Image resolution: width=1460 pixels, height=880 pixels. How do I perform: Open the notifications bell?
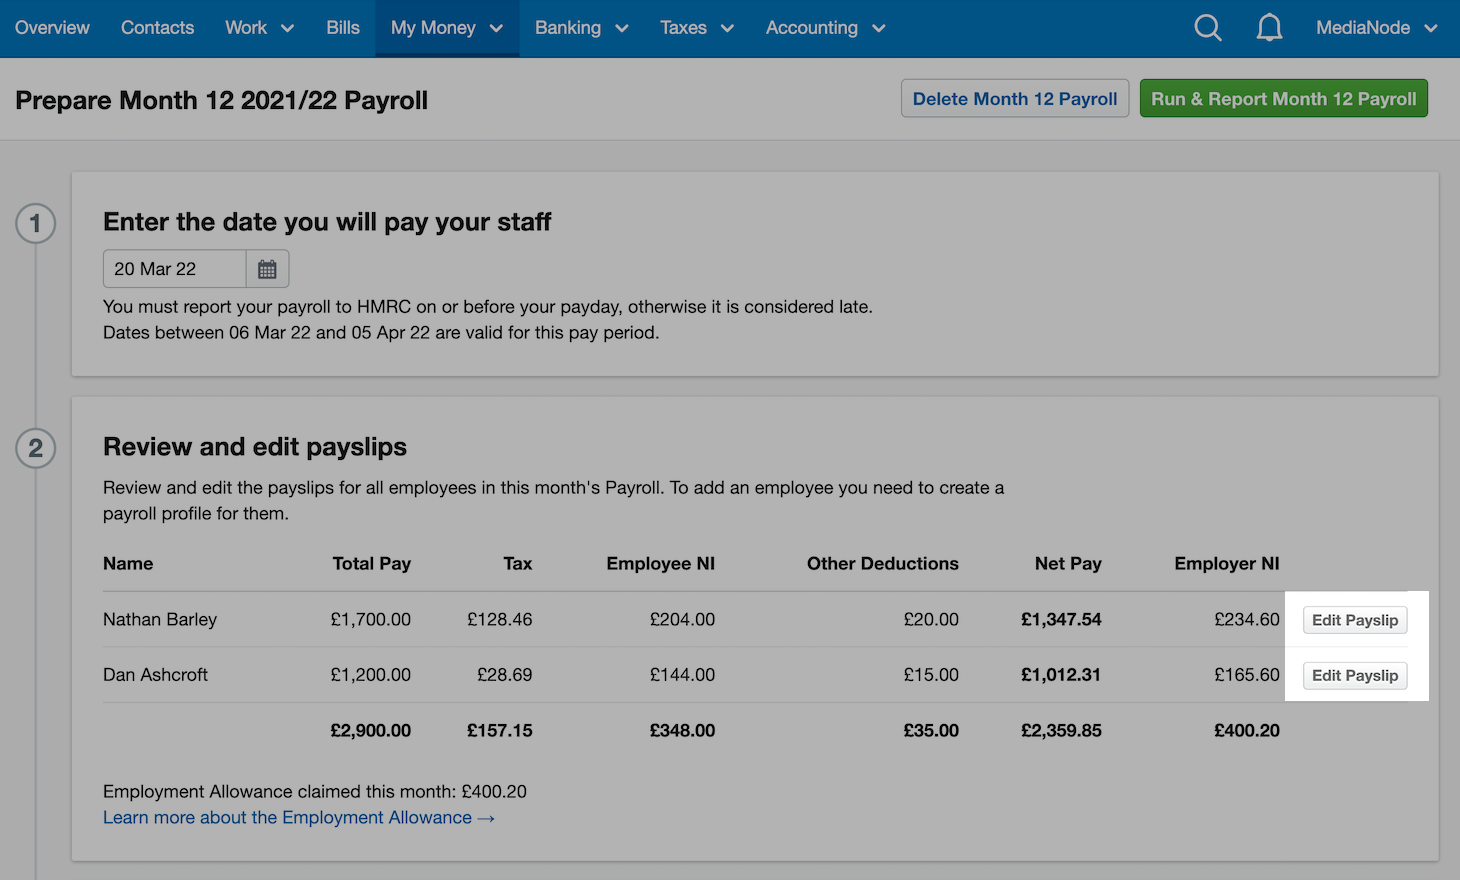pos(1269,28)
